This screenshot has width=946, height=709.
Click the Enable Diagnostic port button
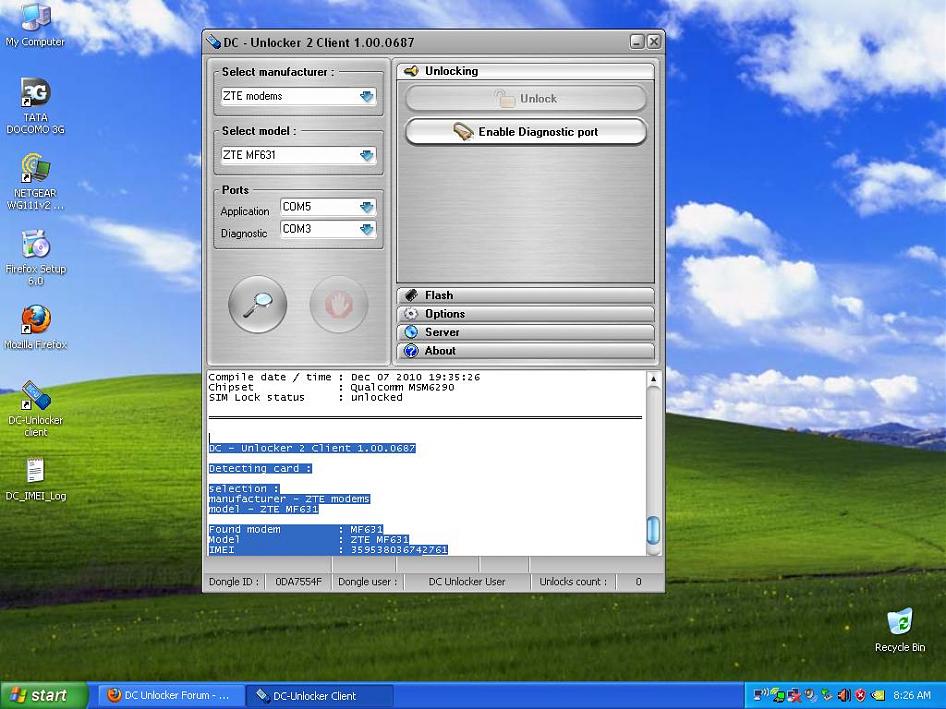525,132
